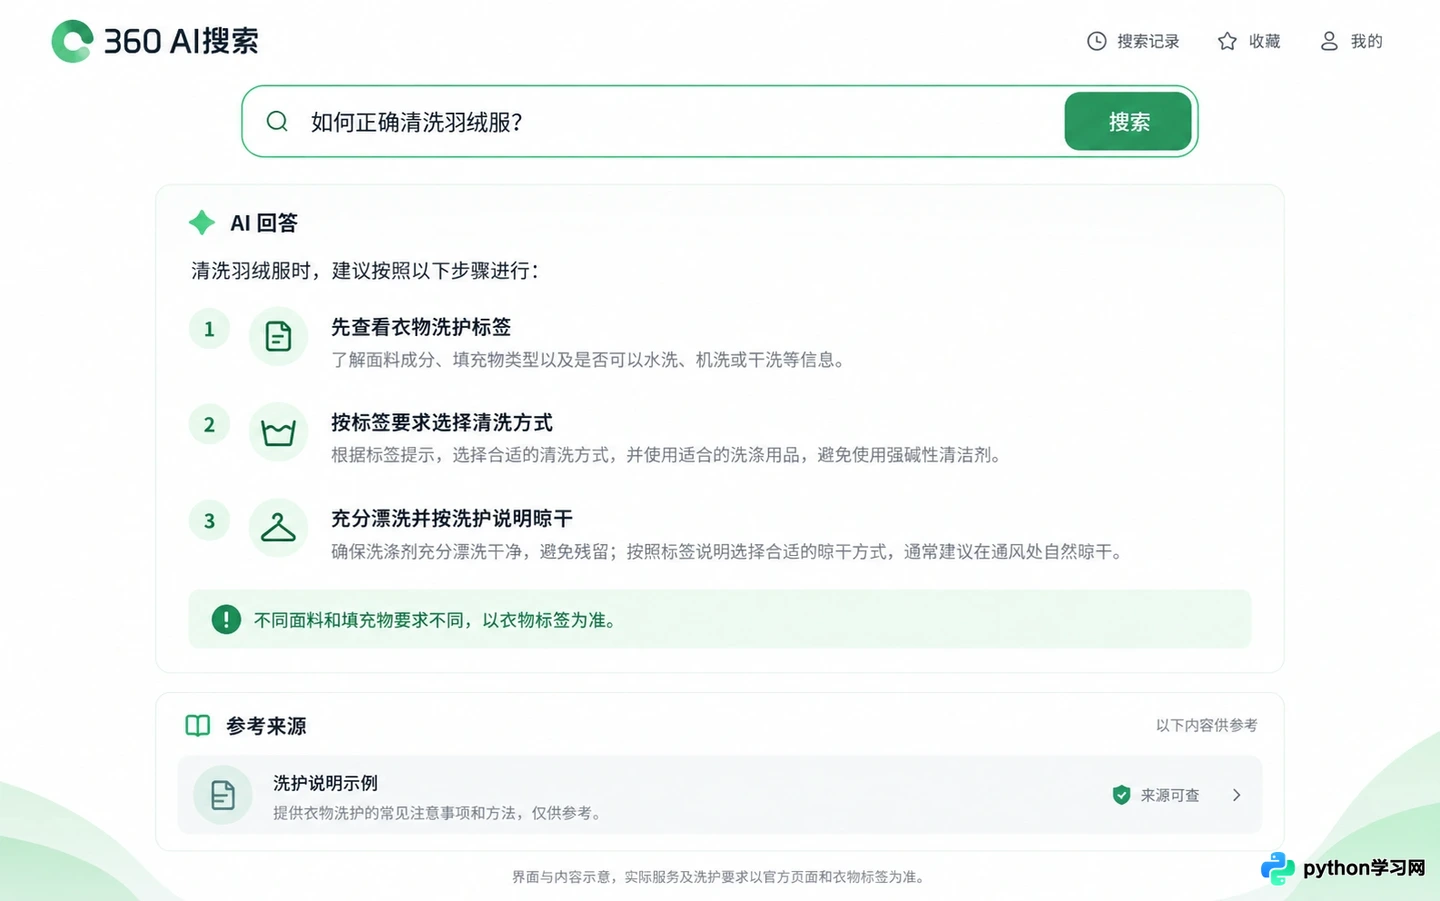Click the description starting 了解面料成分、填充物类型
1440x901 pixels.
[591, 360]
